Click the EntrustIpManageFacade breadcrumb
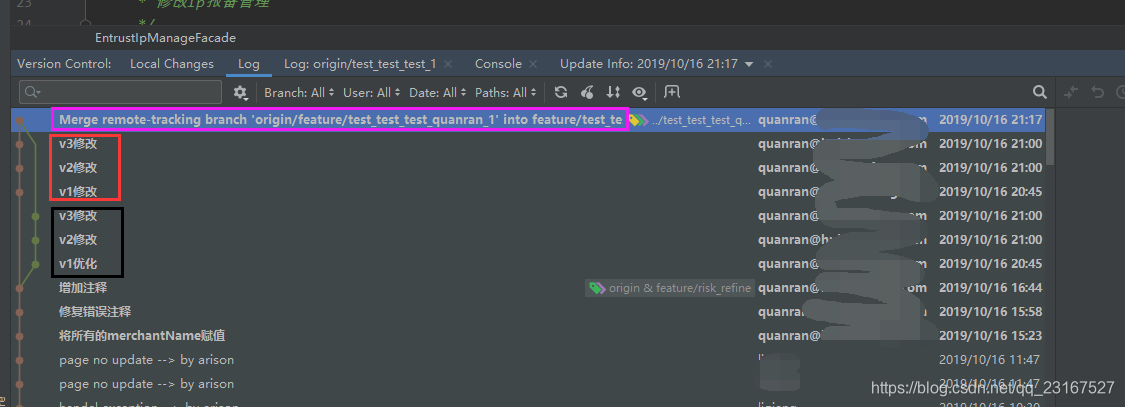 [x=165, y=37]
